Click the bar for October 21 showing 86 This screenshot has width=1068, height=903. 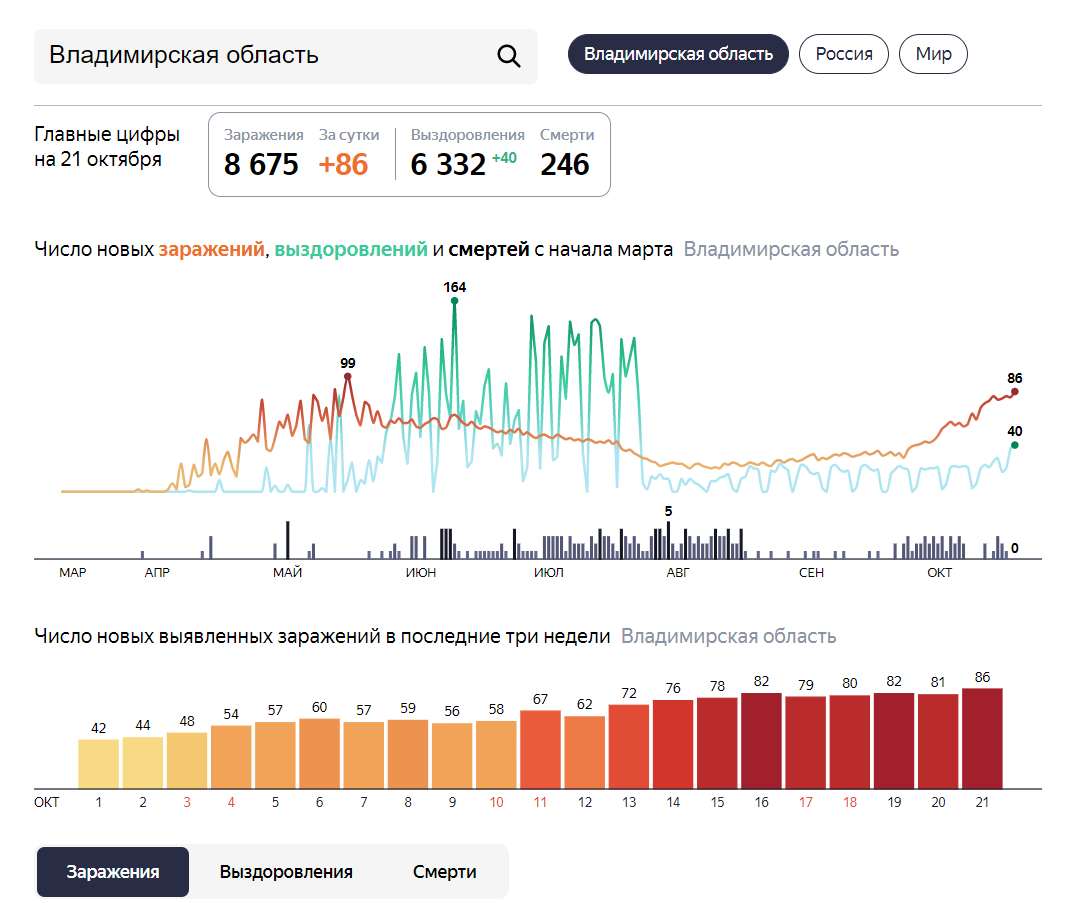coord(982,739)
